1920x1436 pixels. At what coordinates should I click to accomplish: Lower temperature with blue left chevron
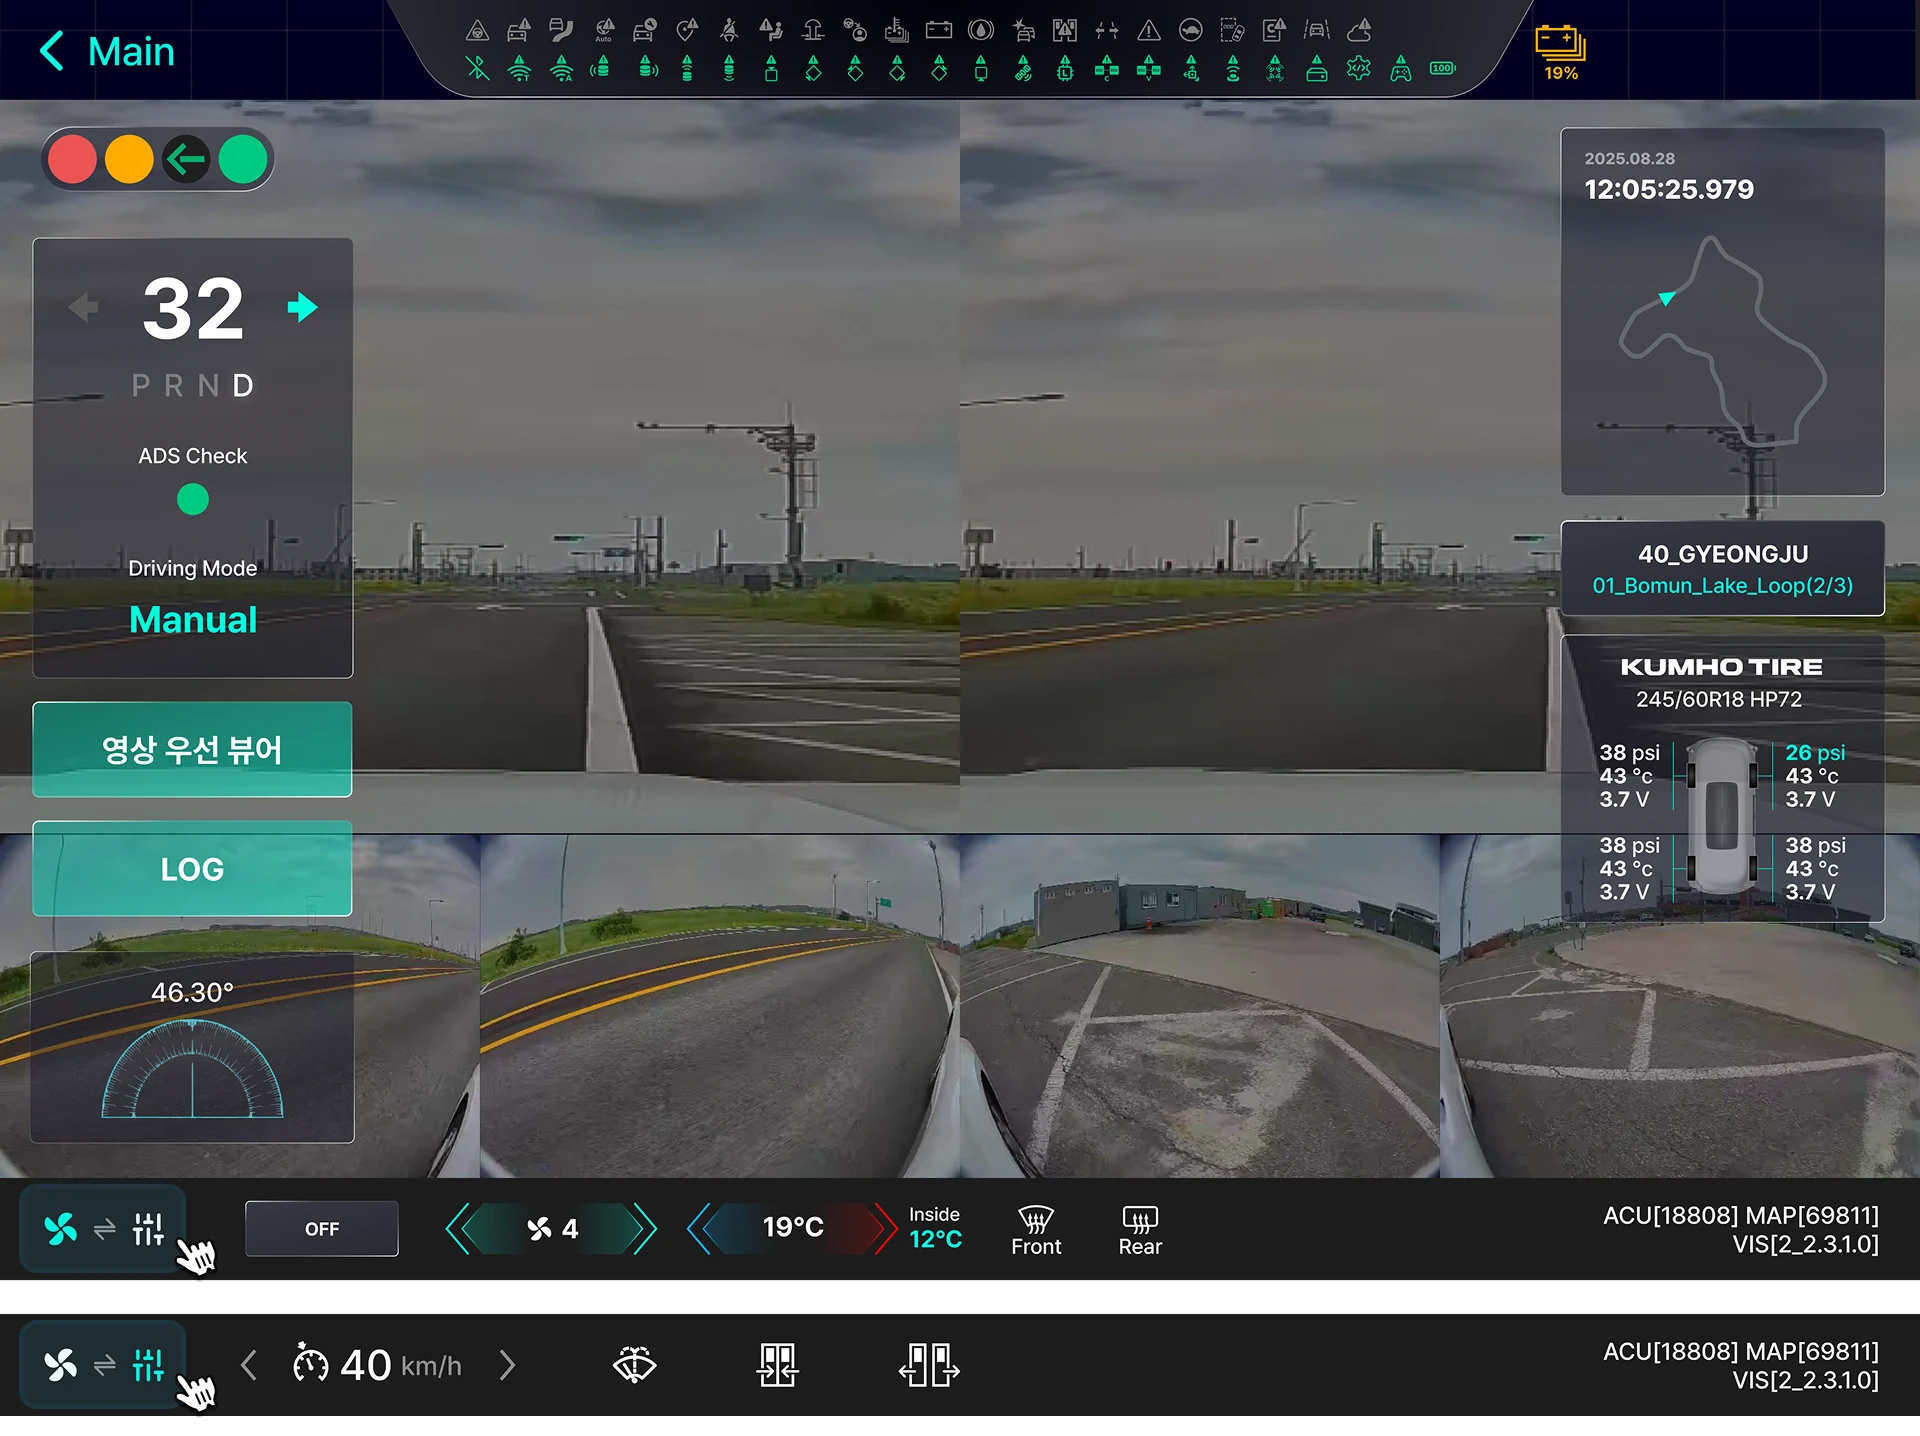click(x=700, y=1229)
